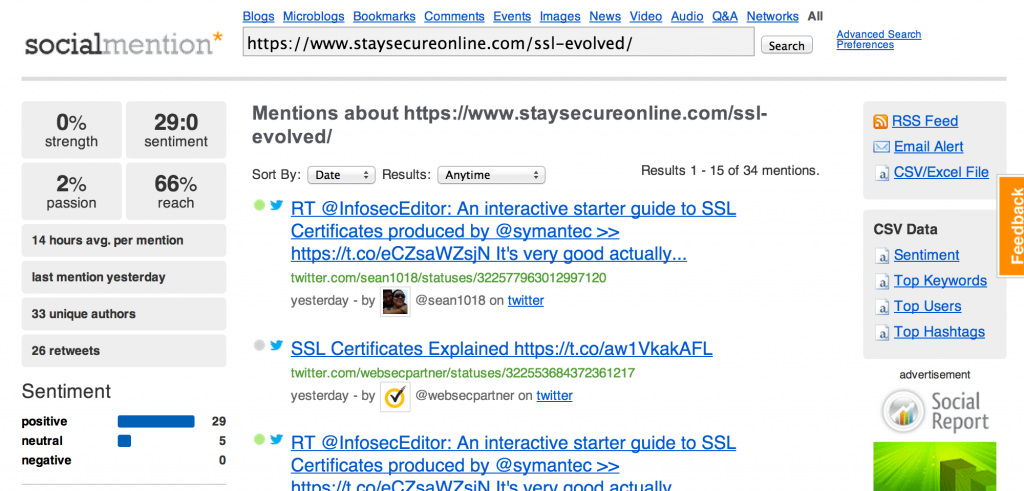Open the Top Hashtags CSV link
Screen dimensions: 1024x491
(939, 332)
